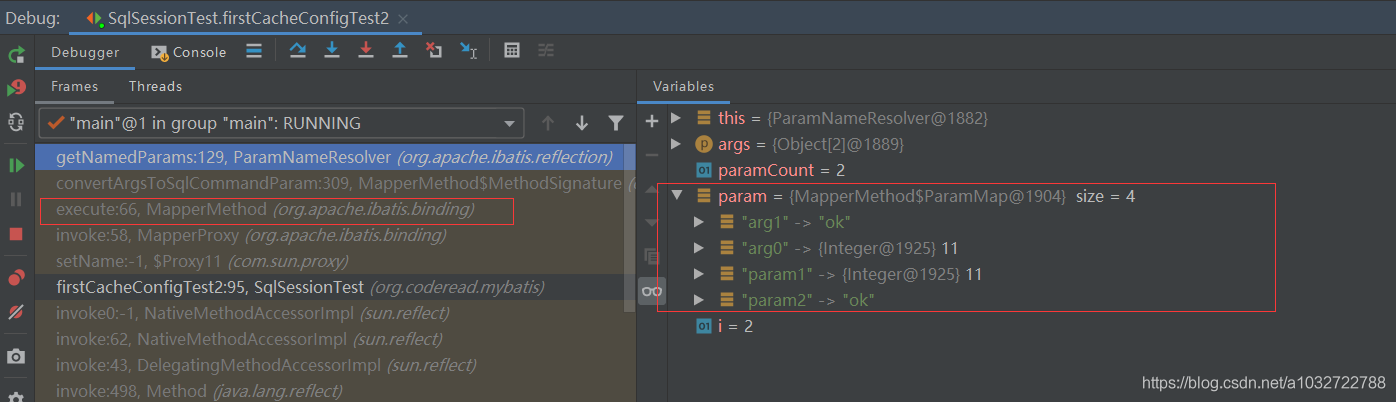Image resolution: width=1396 pixels, height=402 pixels.
Task: Select the Variables tab
Action: click(x=684, y=86)
